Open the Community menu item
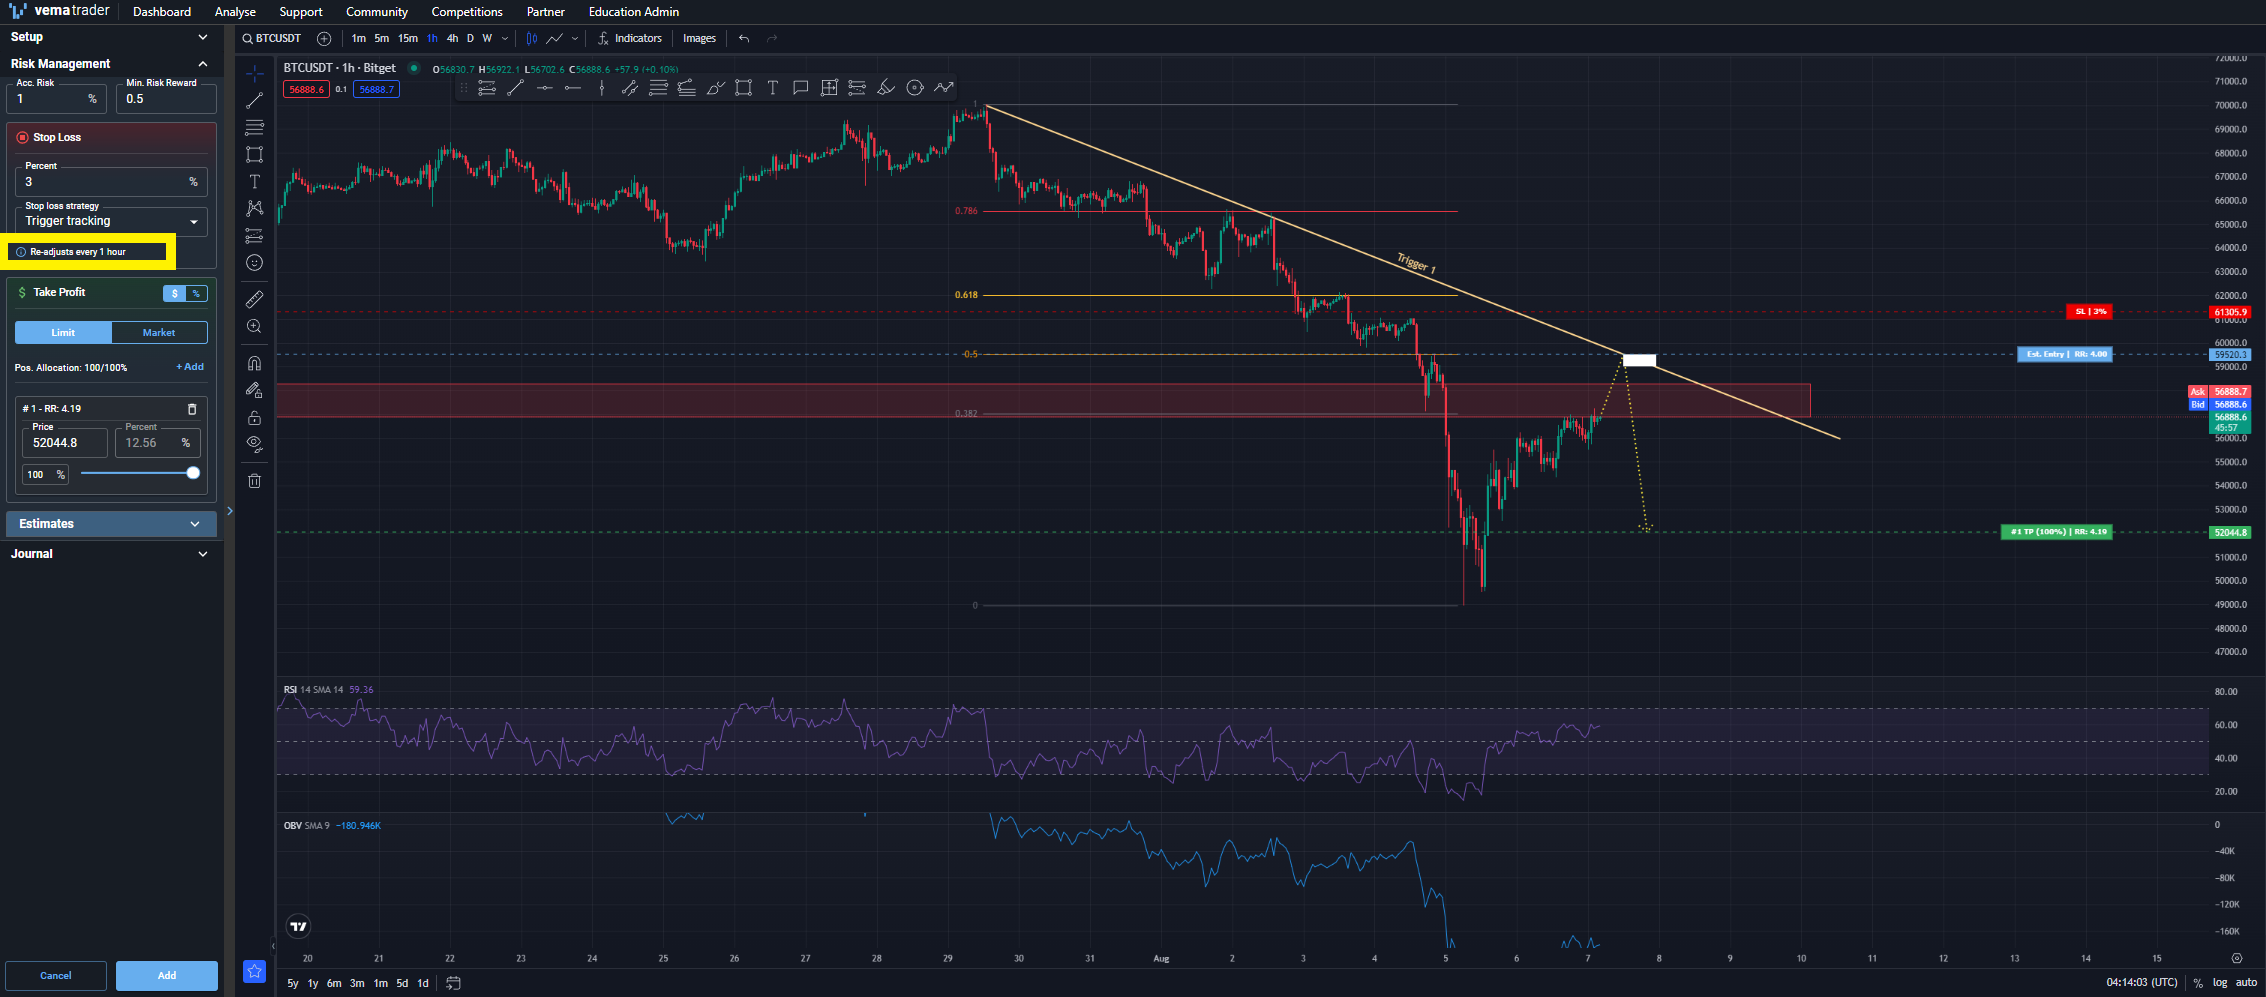Screen dimensions: 2266x997 tap(377, 12)
